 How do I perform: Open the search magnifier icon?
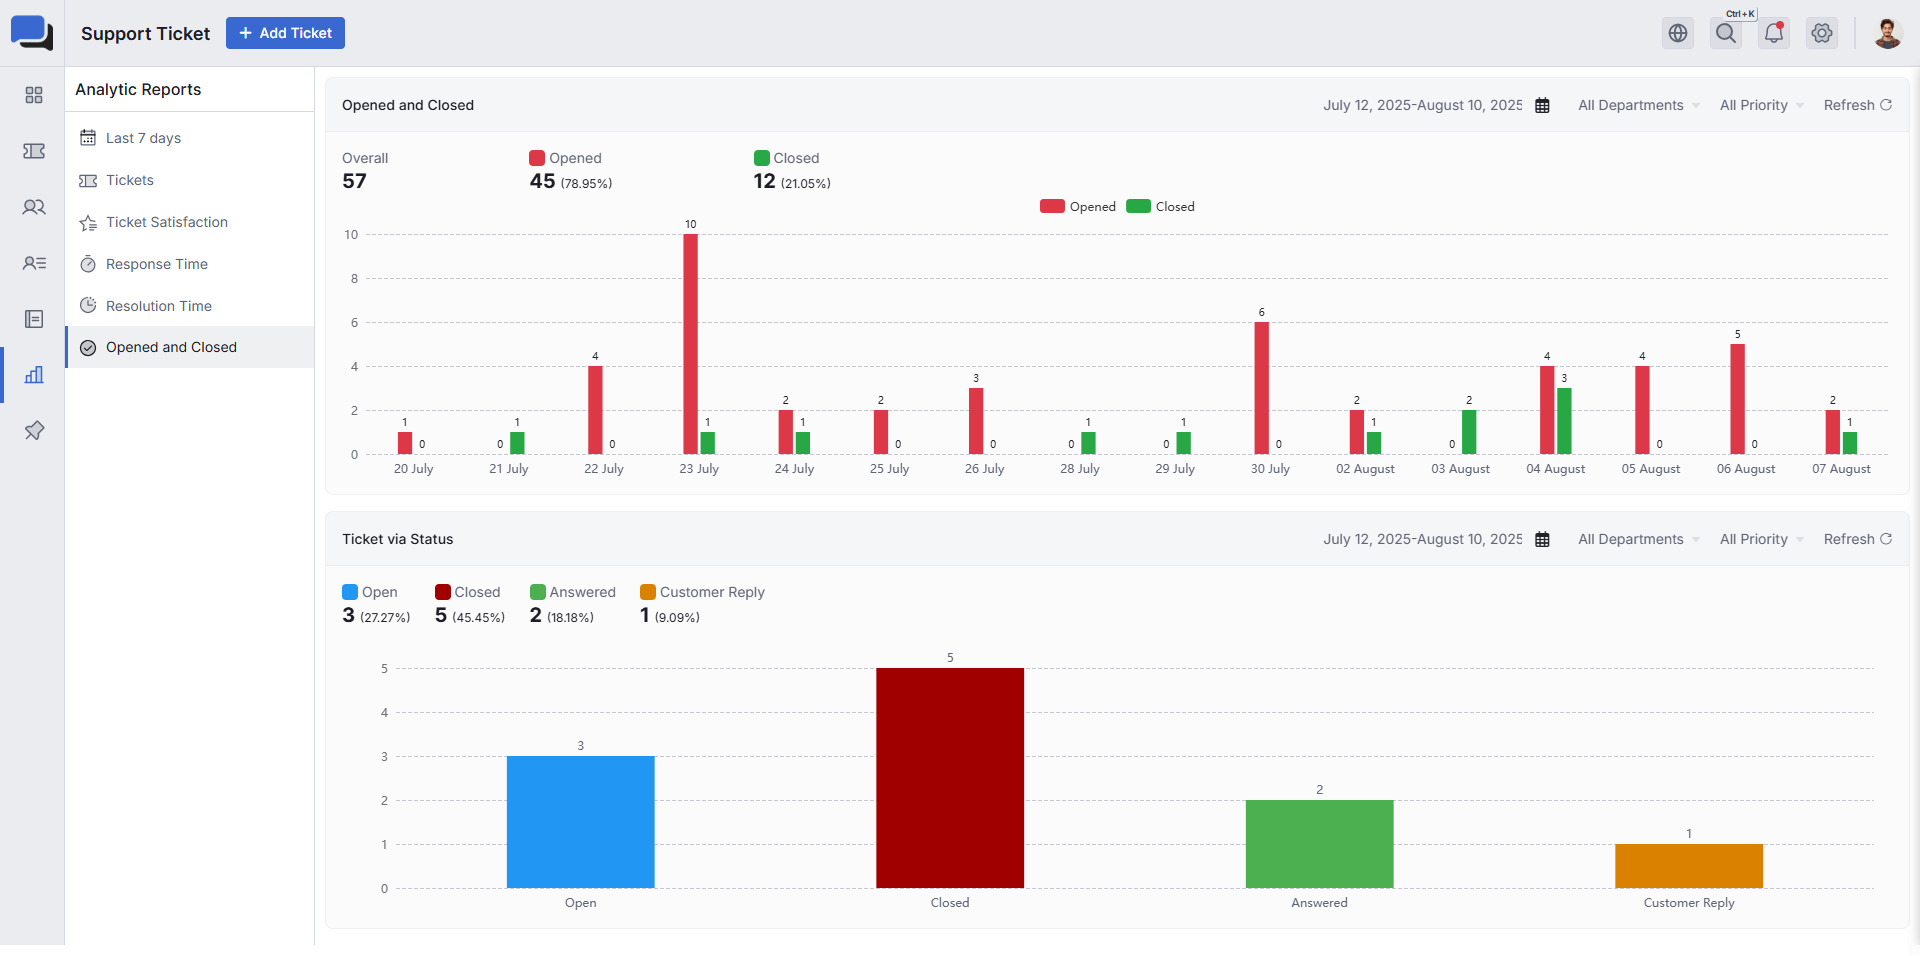click(1726, 33)
